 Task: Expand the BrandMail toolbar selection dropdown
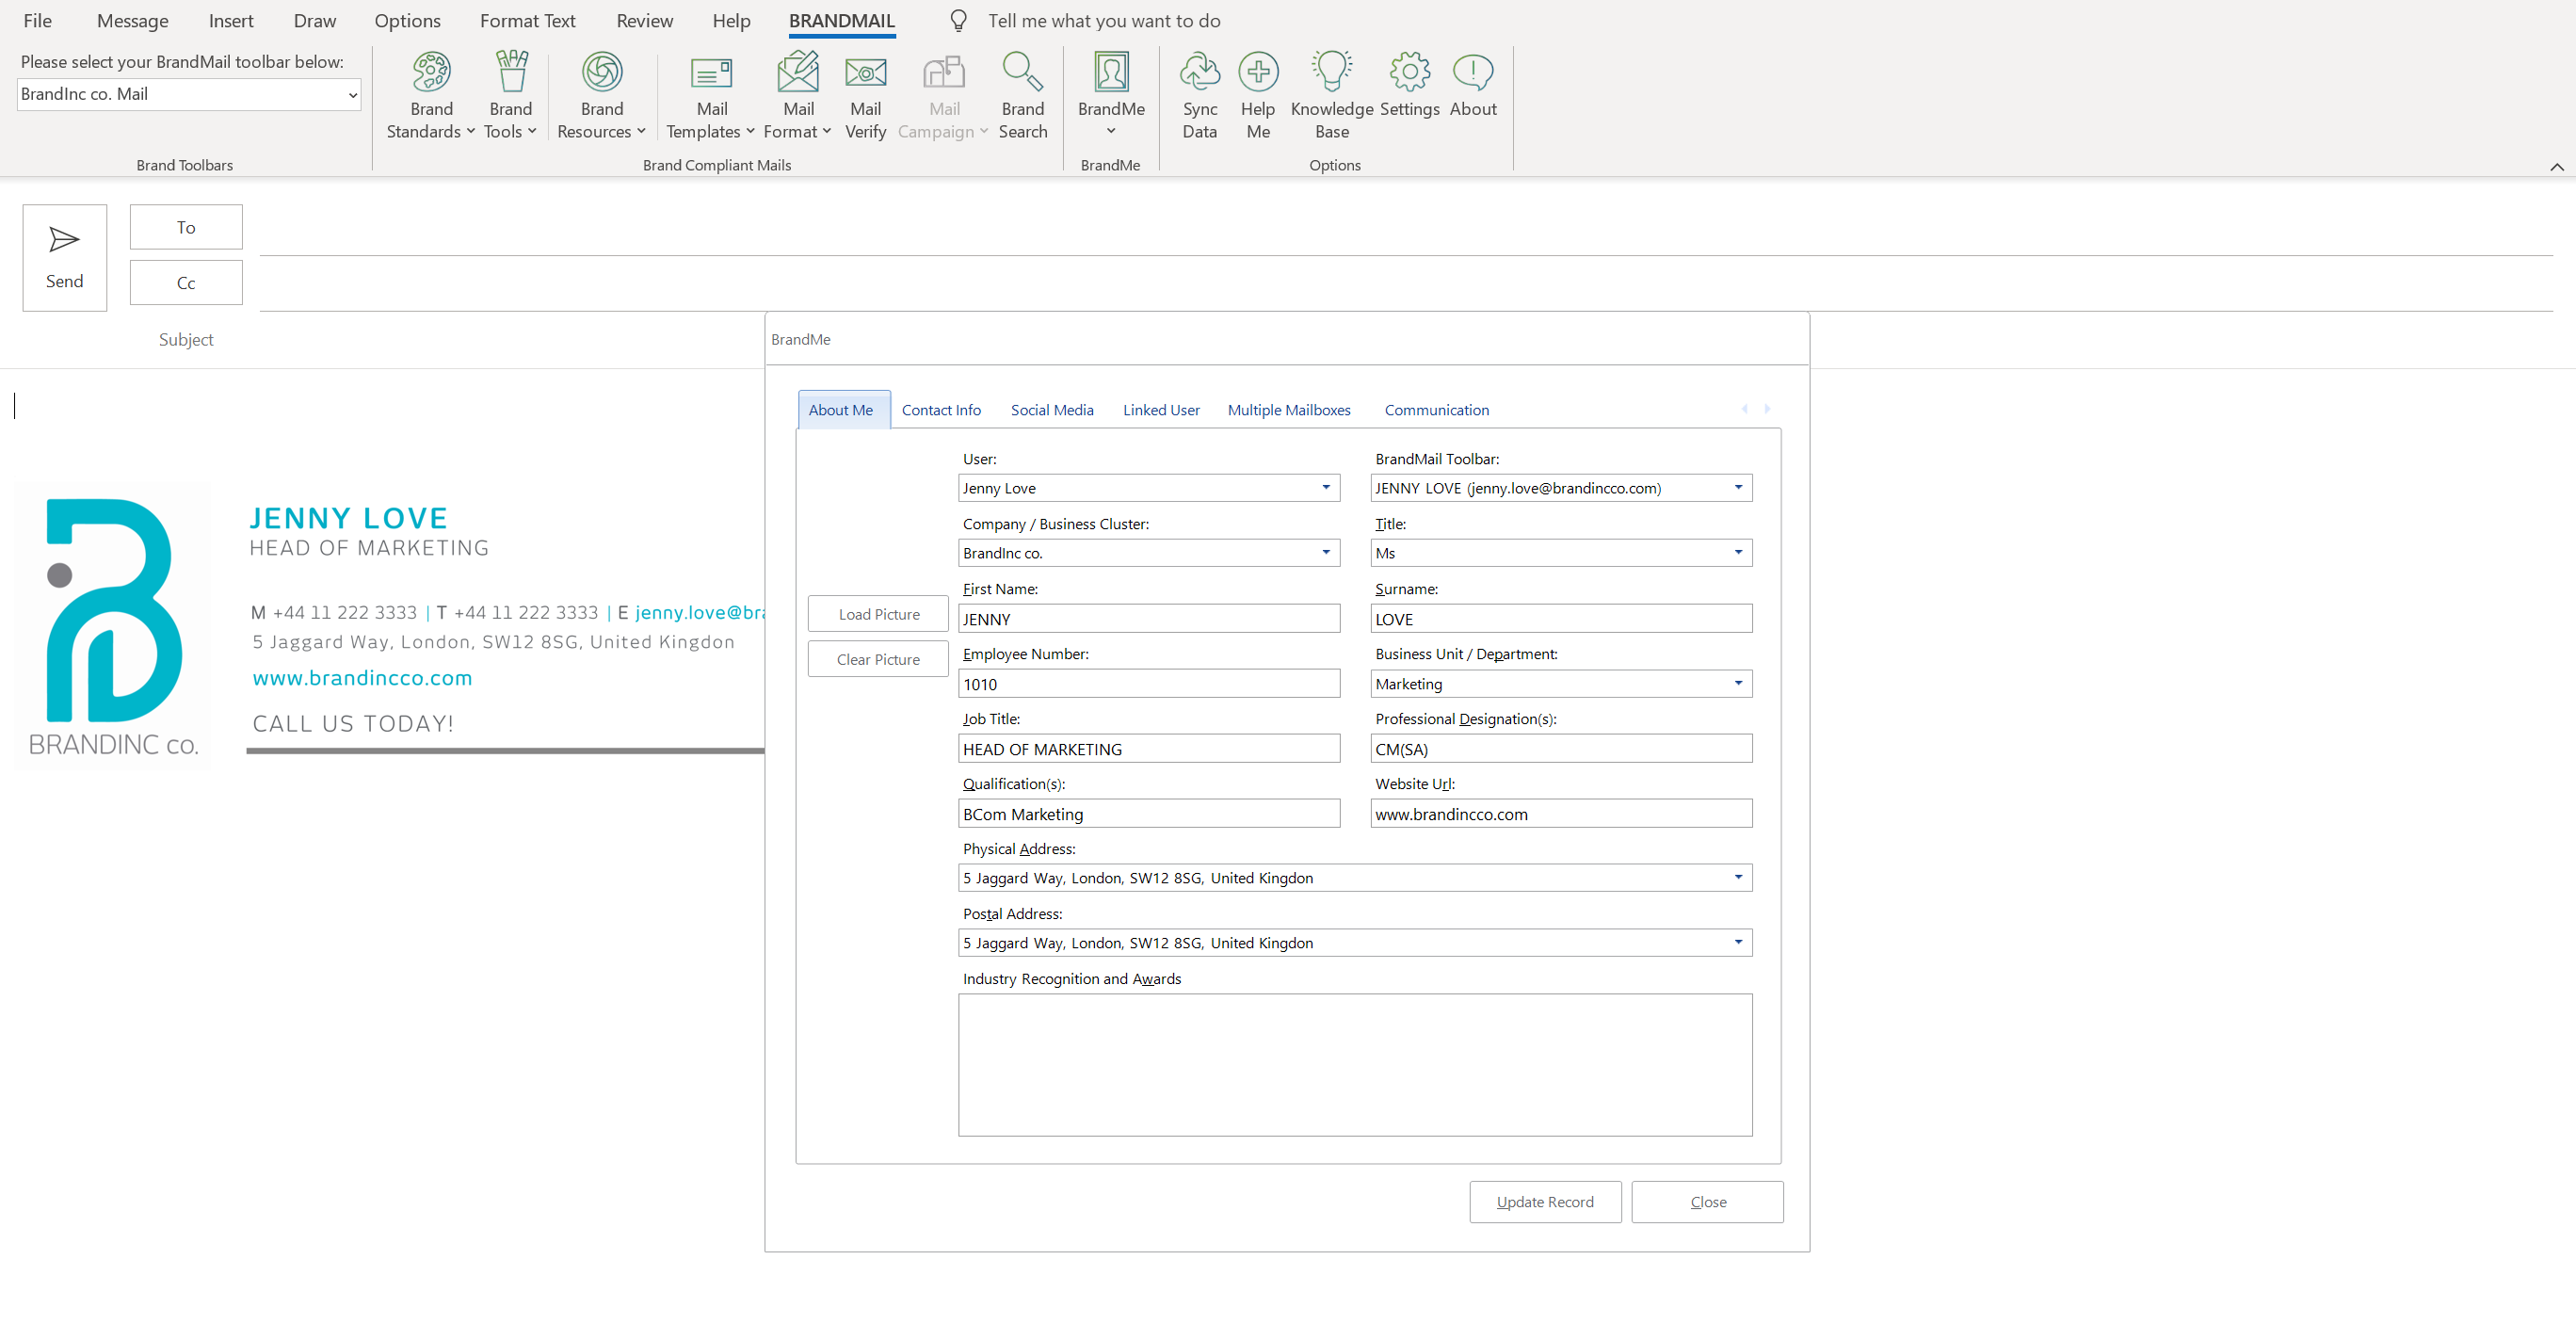click(x=352, y=95)
